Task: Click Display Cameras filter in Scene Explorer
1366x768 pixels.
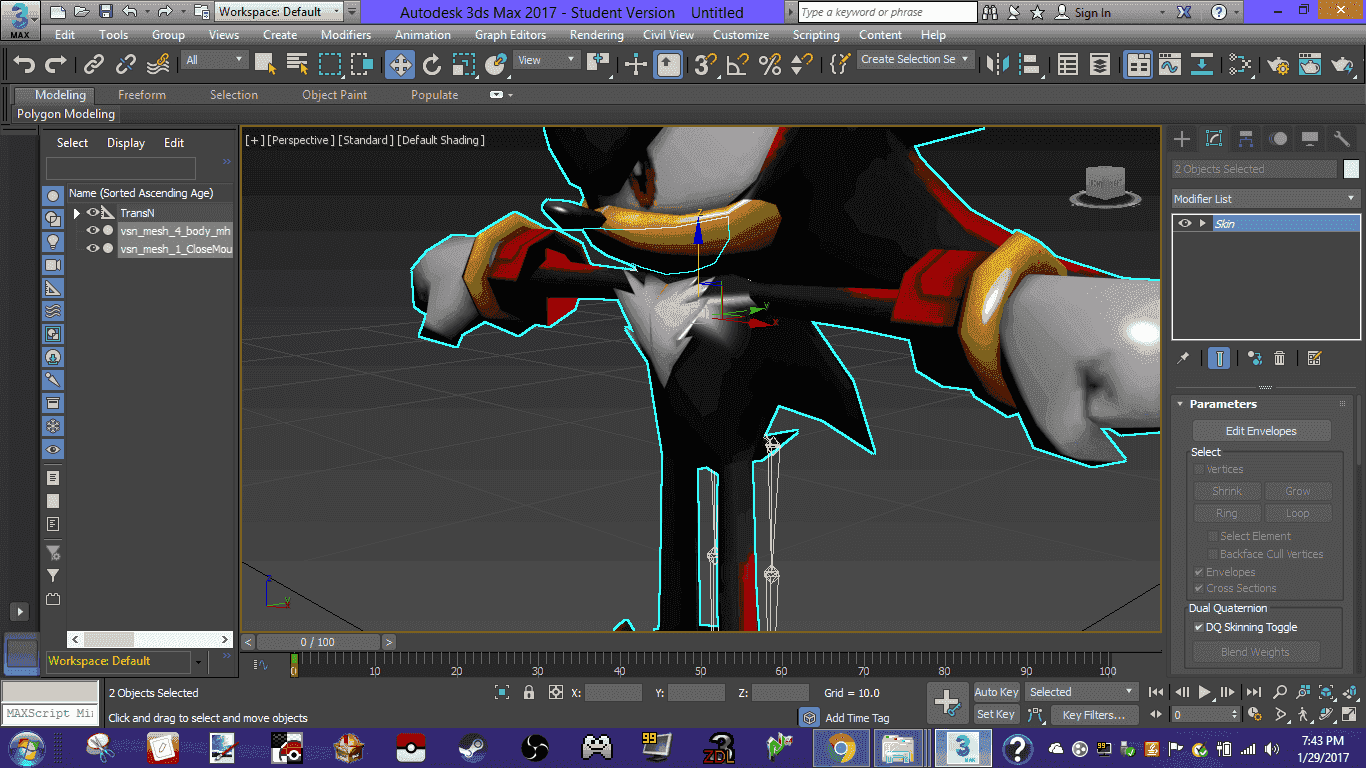Action: pos(53,265)
